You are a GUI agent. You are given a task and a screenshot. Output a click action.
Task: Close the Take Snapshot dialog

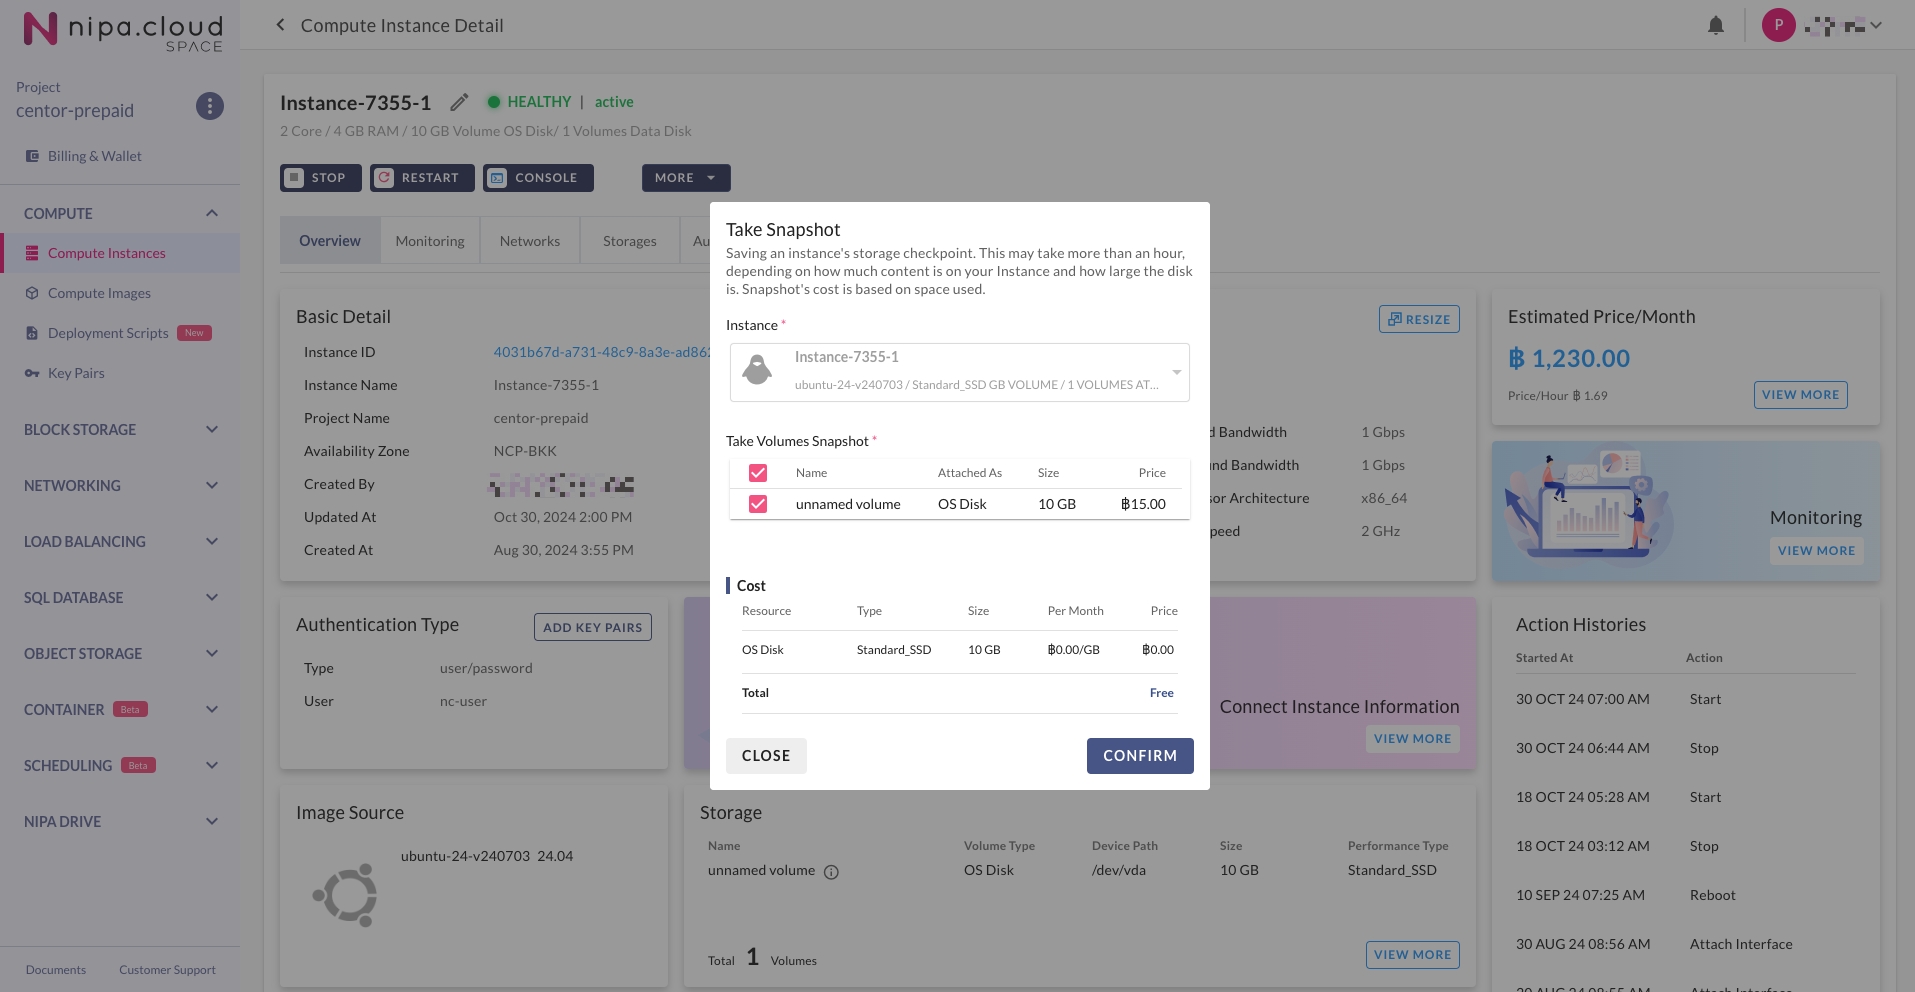pos(766,756)
